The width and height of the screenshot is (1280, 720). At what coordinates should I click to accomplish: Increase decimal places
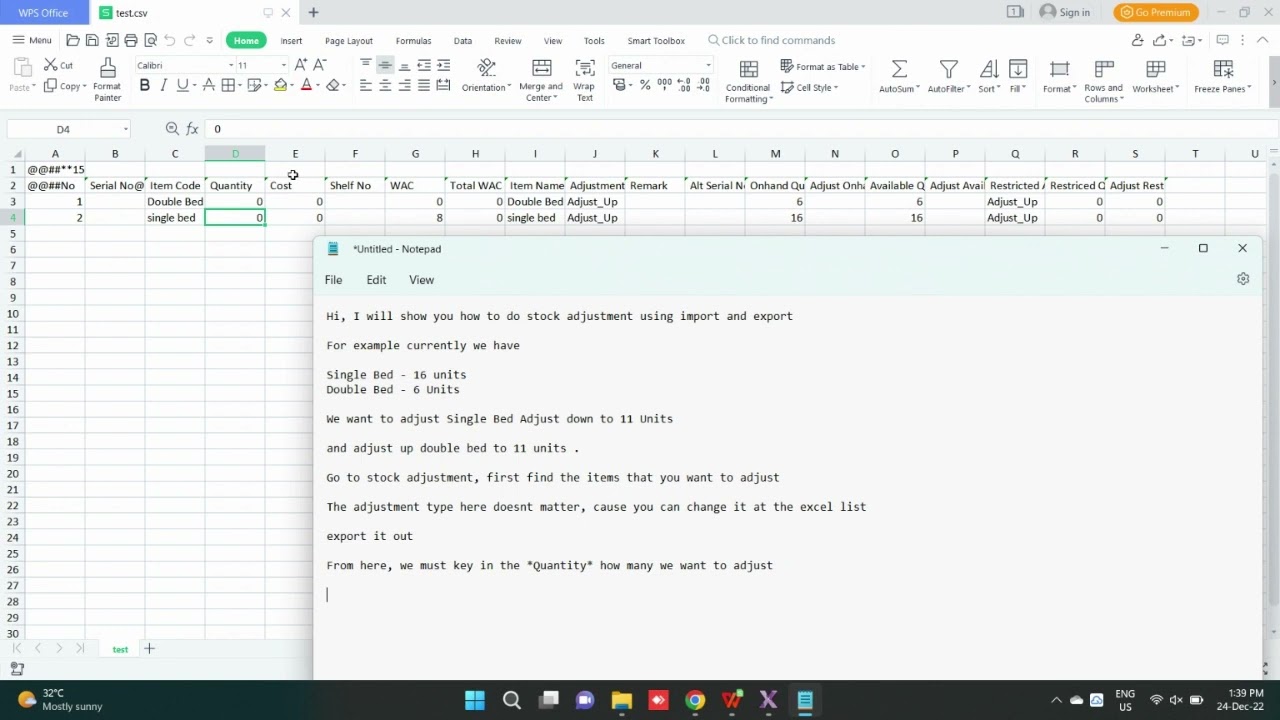coord(684,86)
